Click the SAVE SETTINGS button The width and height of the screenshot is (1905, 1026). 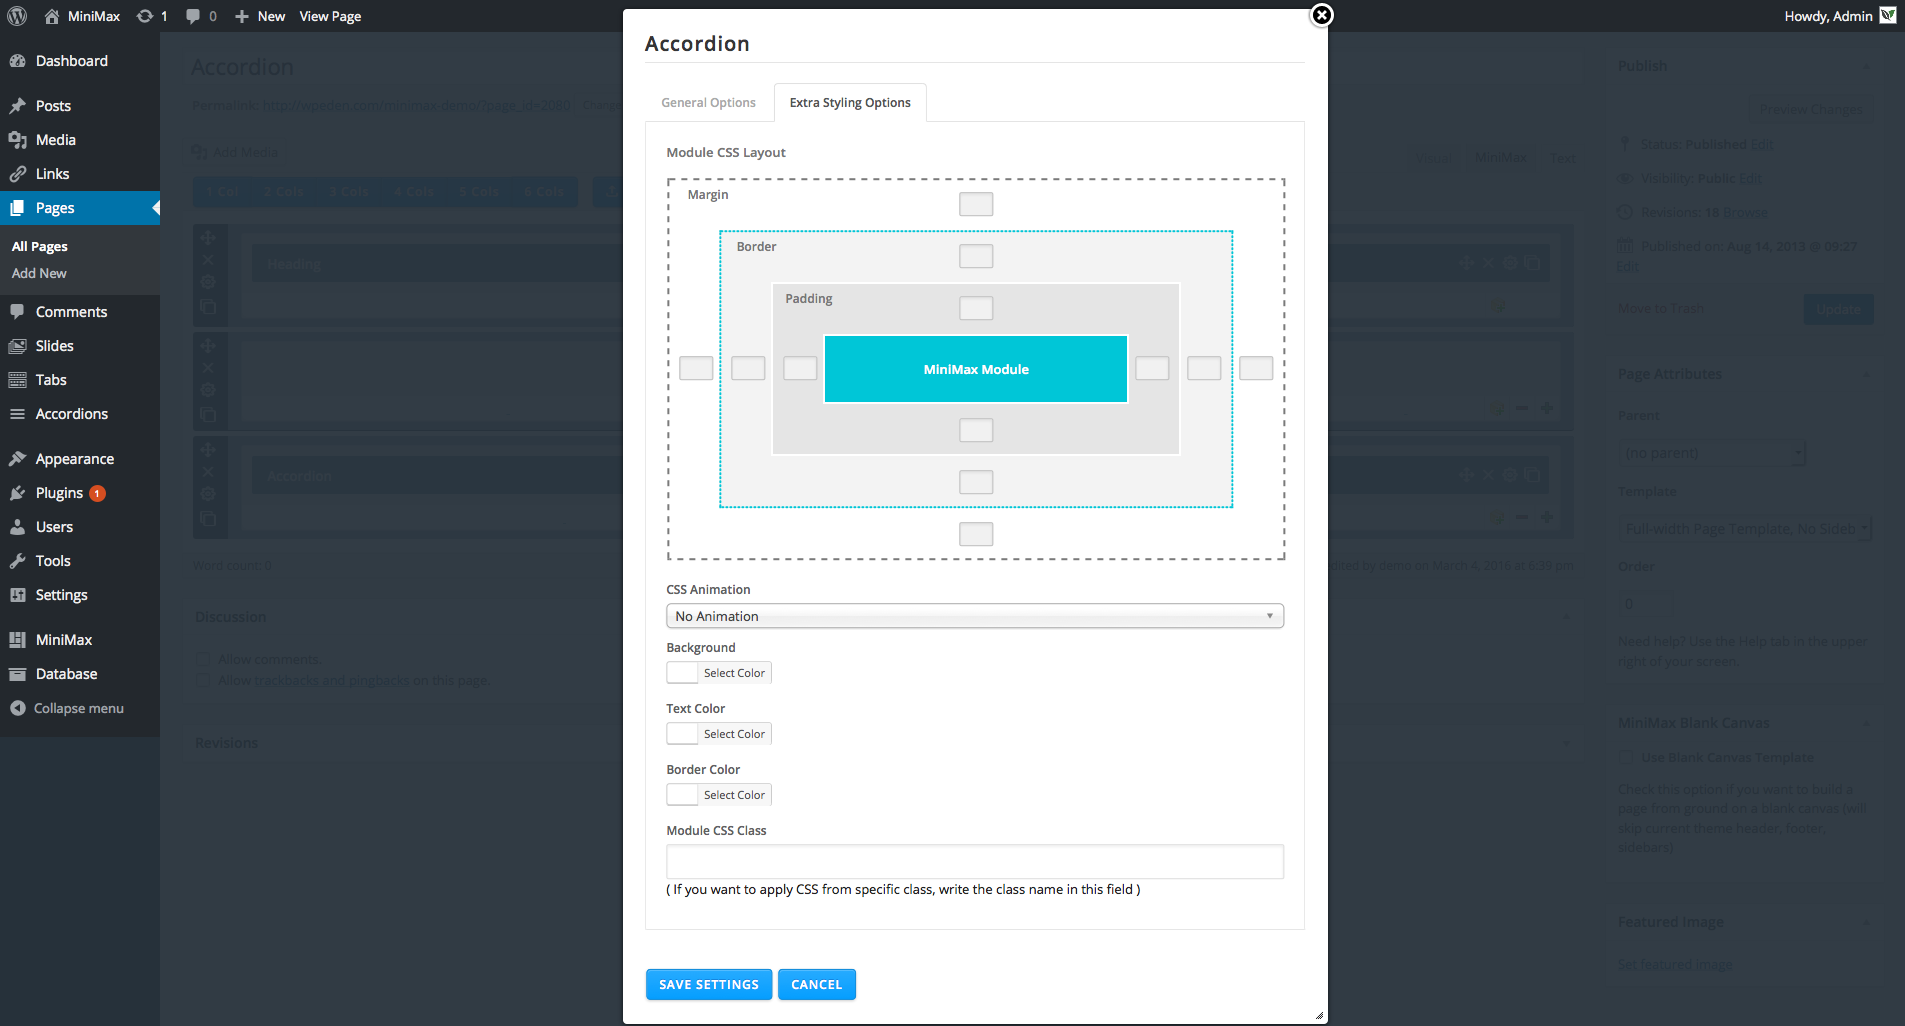coord(709,985)
